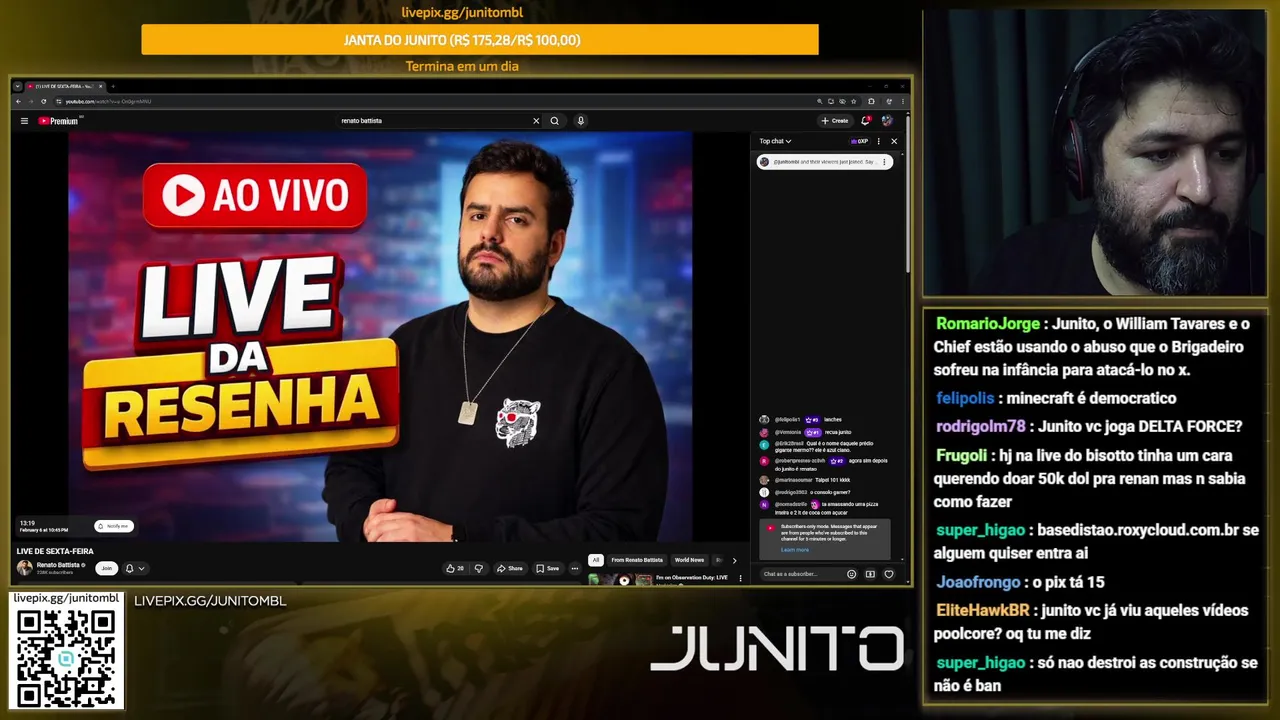The width and height of the screenshot is (1280, 720).
Task: Click Joaofrongo username in stream chat
Action: click(979, 582)
